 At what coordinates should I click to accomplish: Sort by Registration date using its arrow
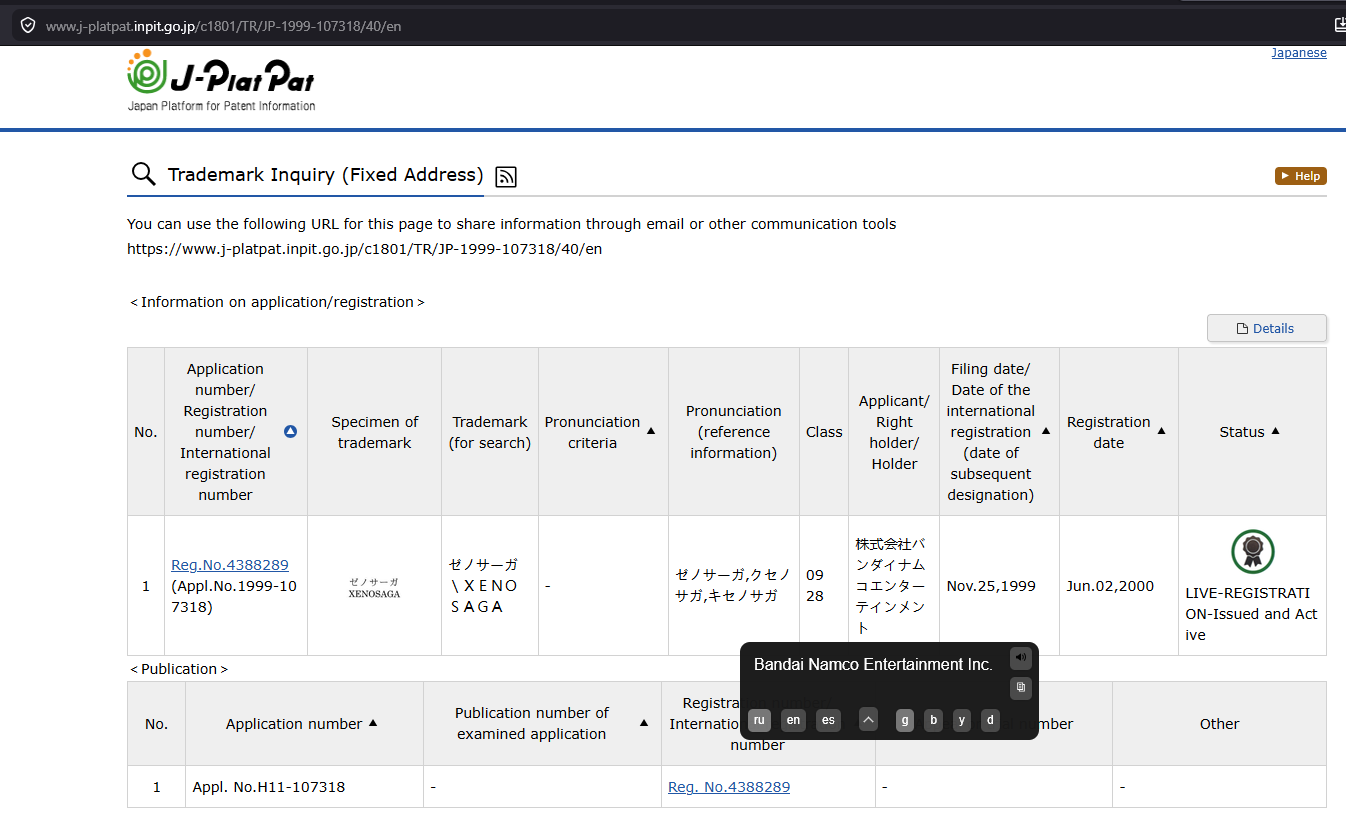coord(1161,431)
